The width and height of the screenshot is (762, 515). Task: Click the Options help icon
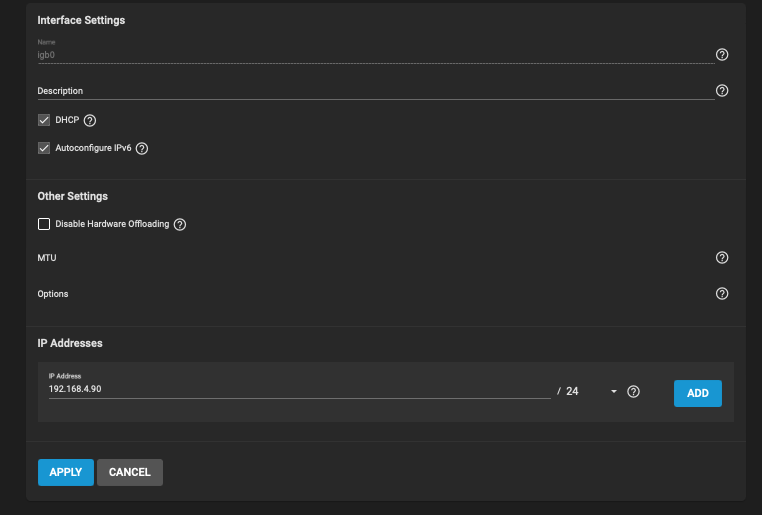[x=722, y=293]
